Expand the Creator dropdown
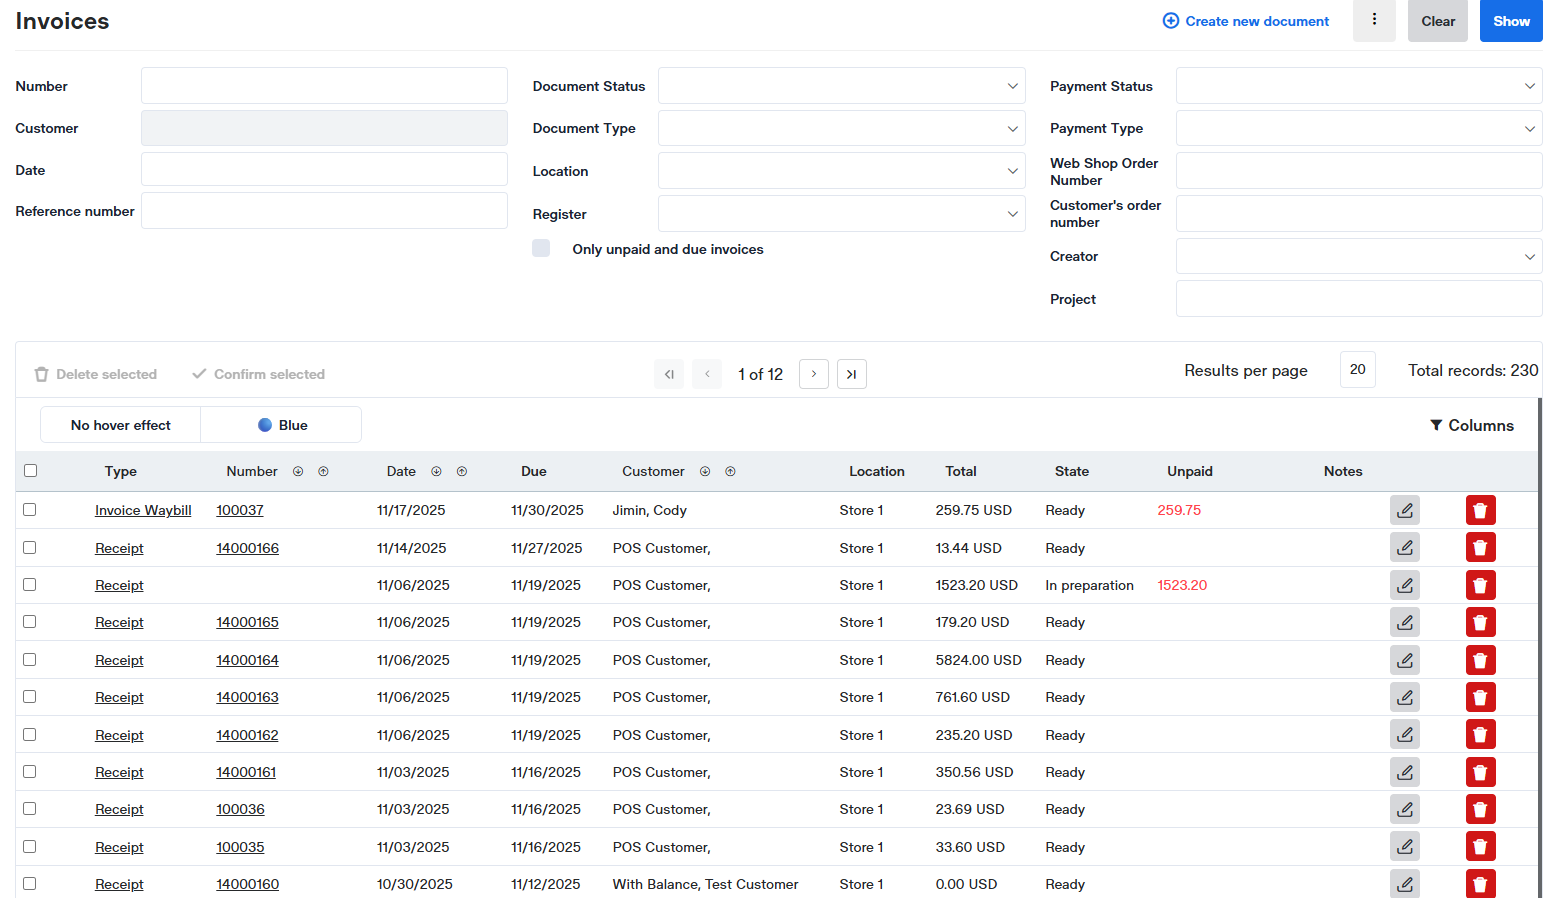Image resolution: width=1543 pixels, height=898 pixels. tap(1358, 256)
